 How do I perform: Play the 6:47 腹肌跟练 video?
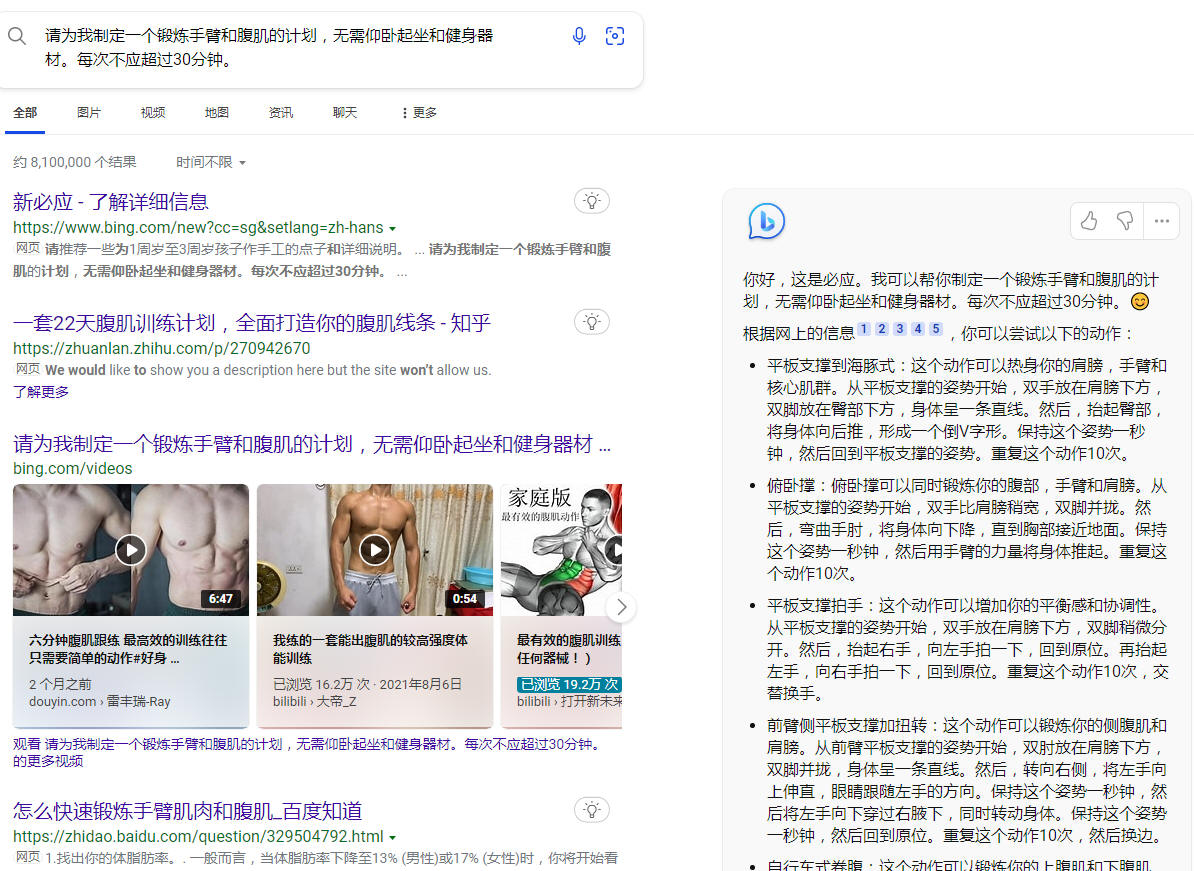(131, 550)
